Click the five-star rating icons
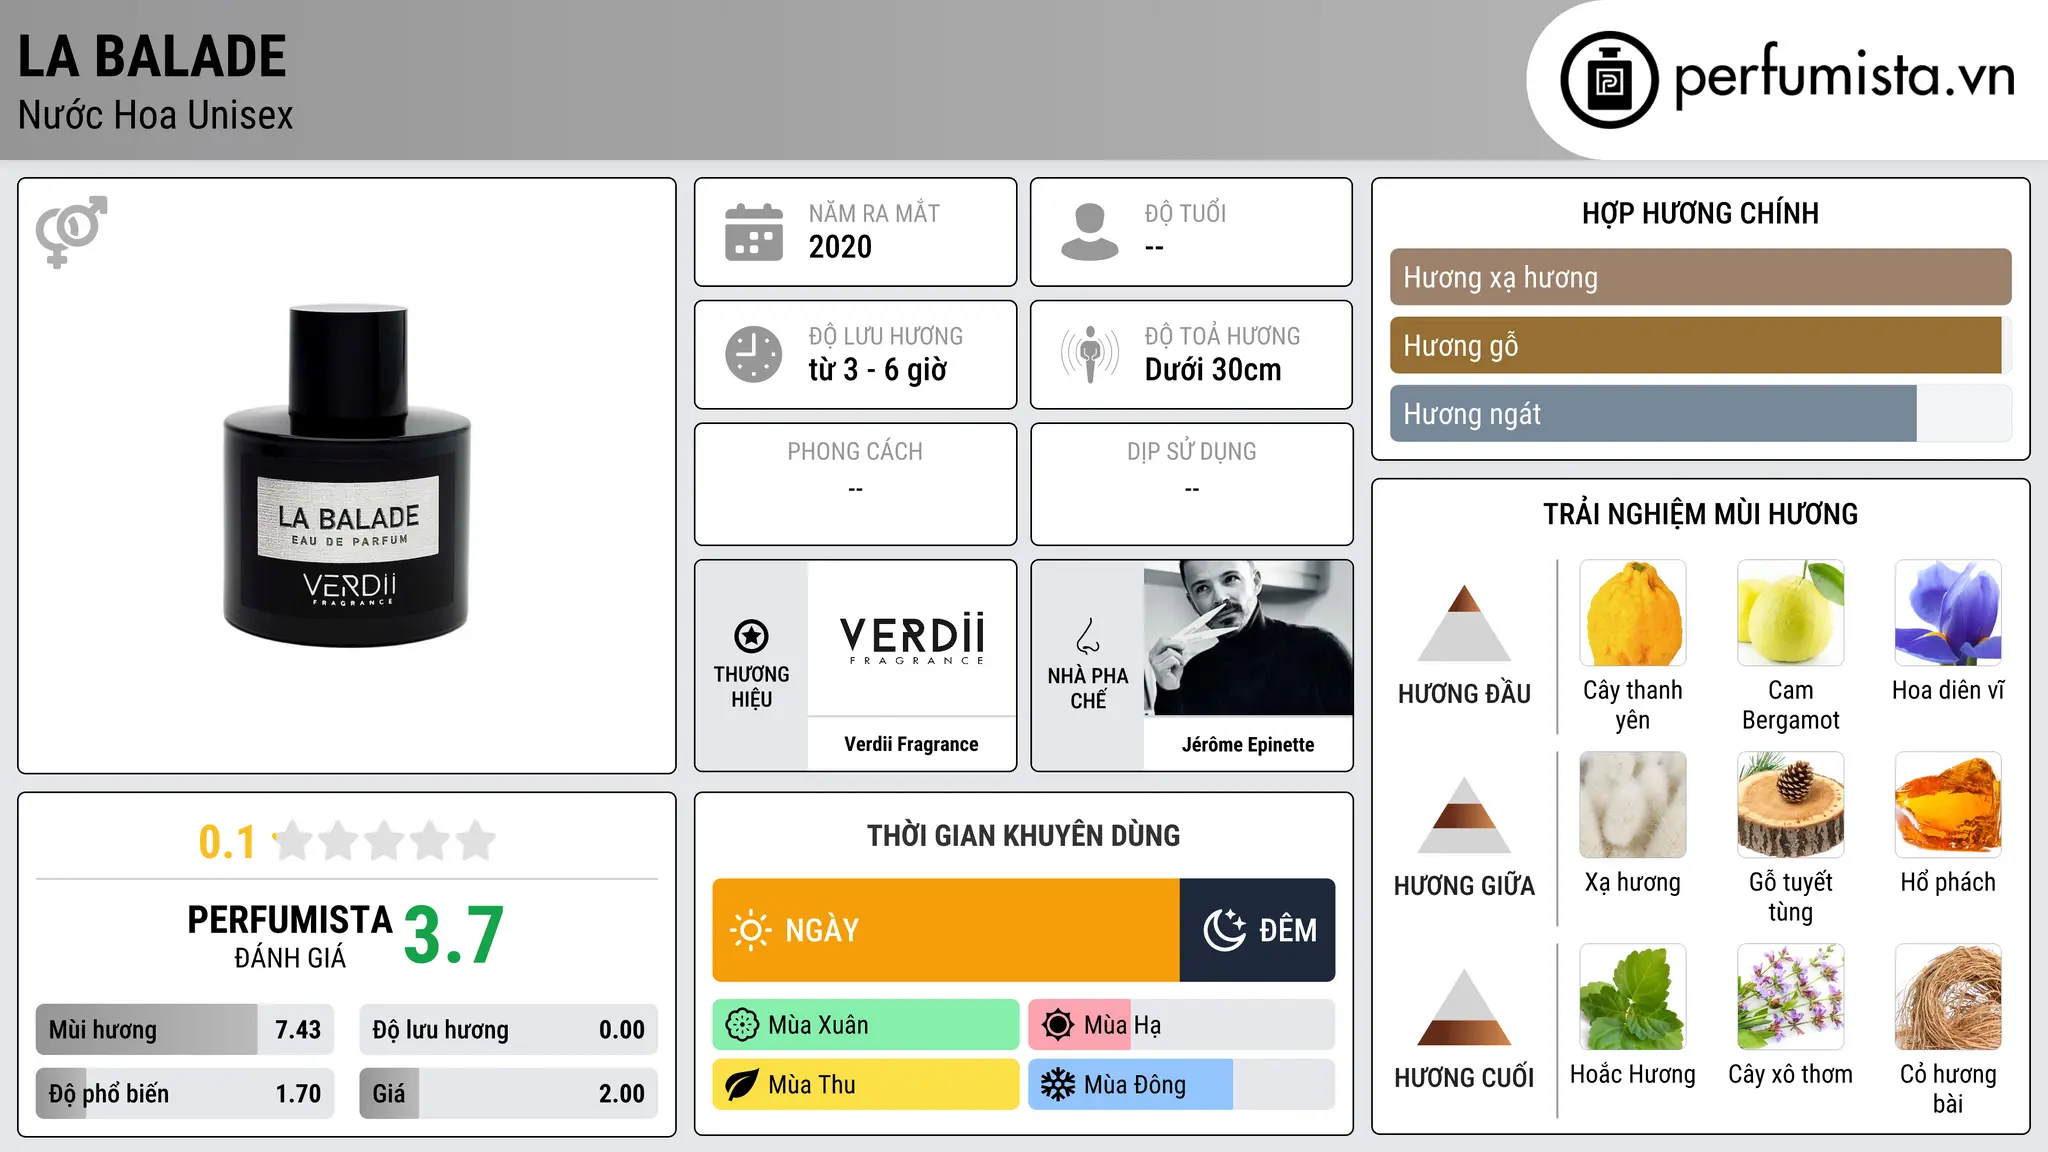The image size is (2048, 1152). tap(385, 841)
